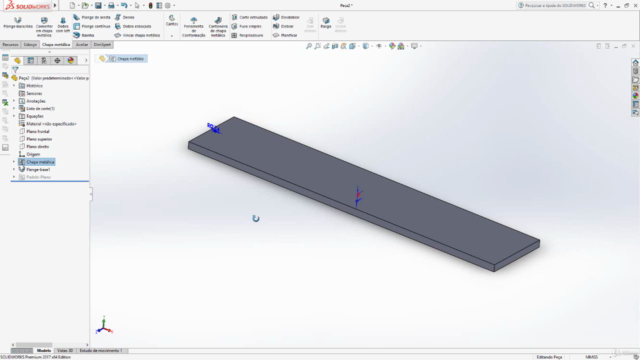Click the Flange de aresta tool
The image size is (640, 360).
pyautogui.click(x=92, y=17)
